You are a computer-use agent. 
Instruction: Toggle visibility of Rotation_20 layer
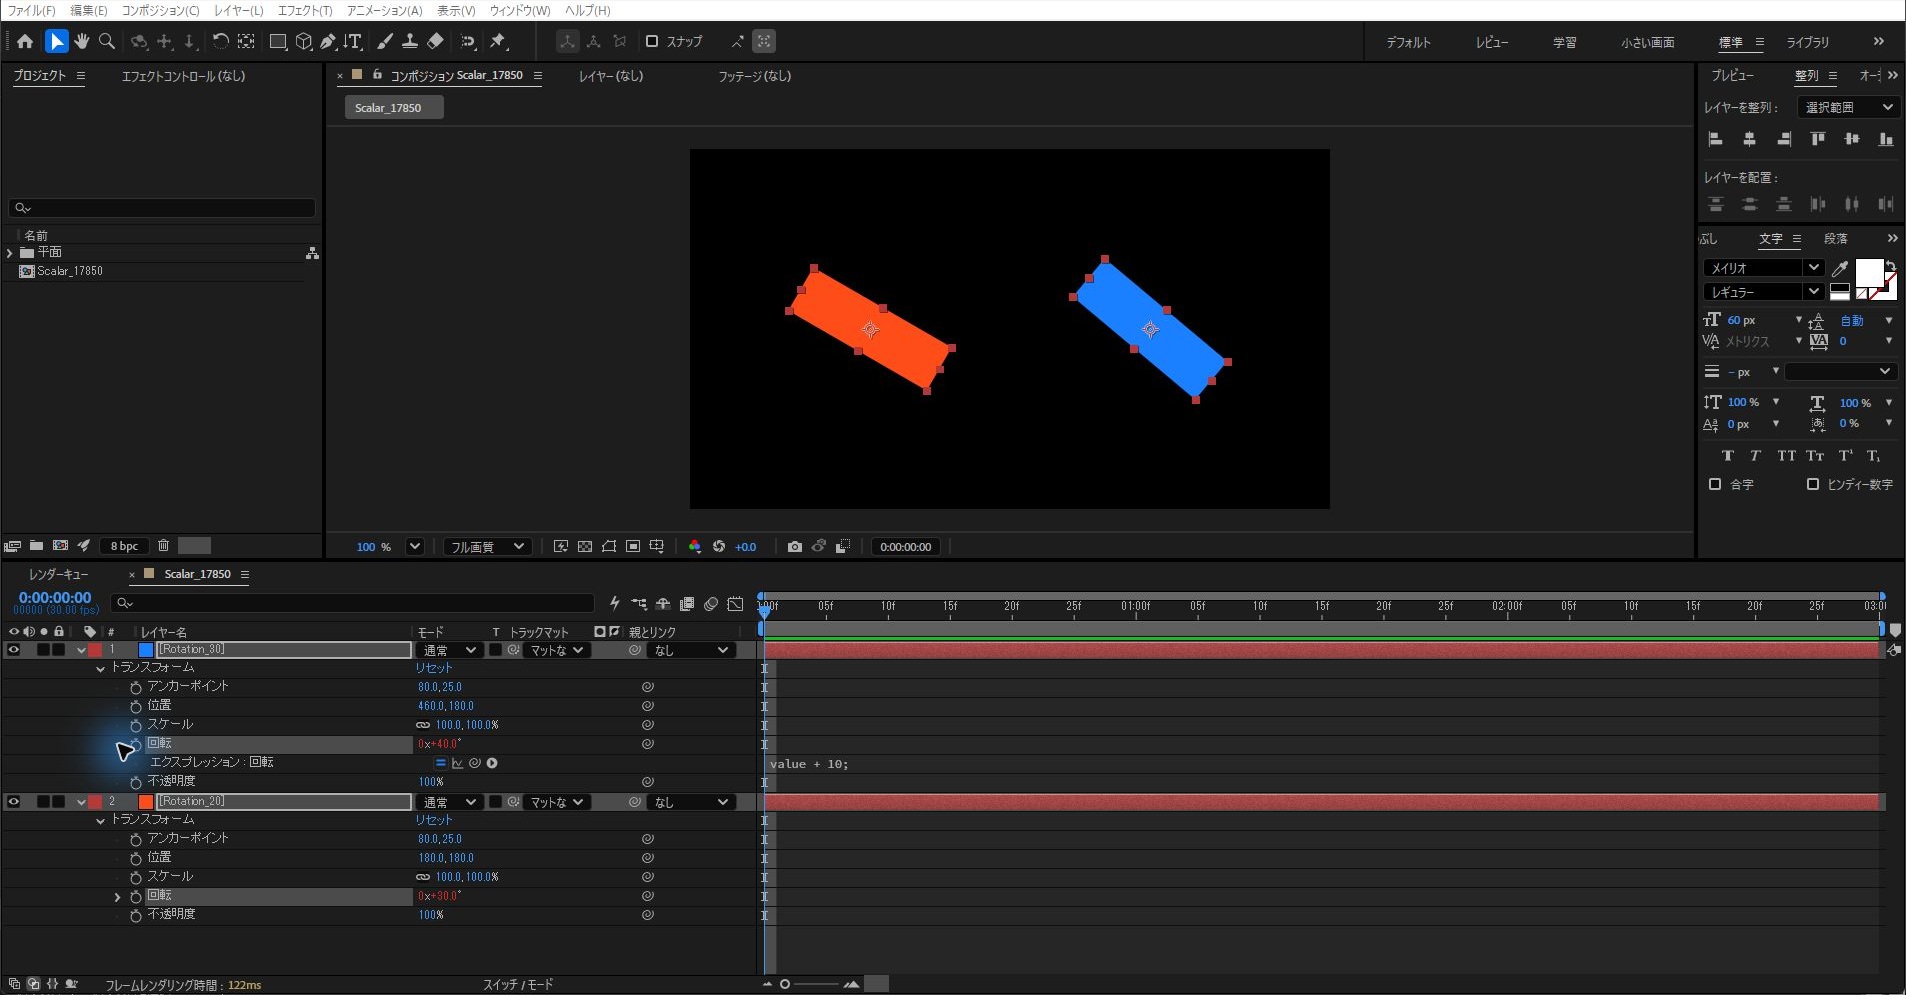coord(14,802)
